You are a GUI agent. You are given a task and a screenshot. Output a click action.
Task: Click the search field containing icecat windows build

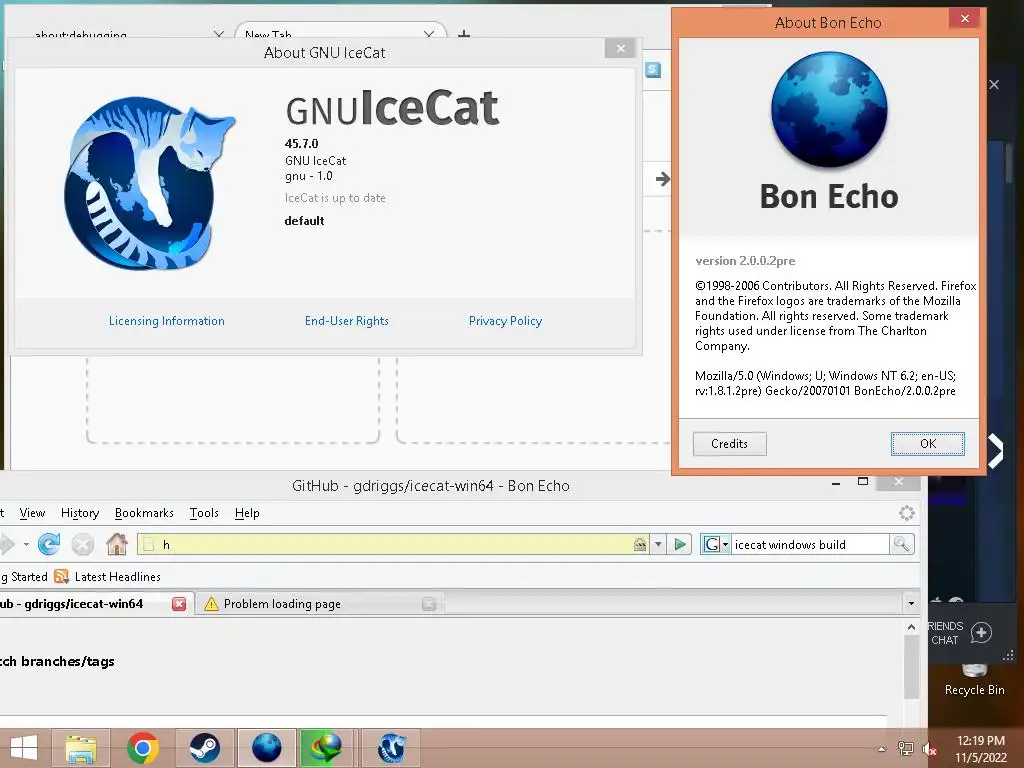810,544
